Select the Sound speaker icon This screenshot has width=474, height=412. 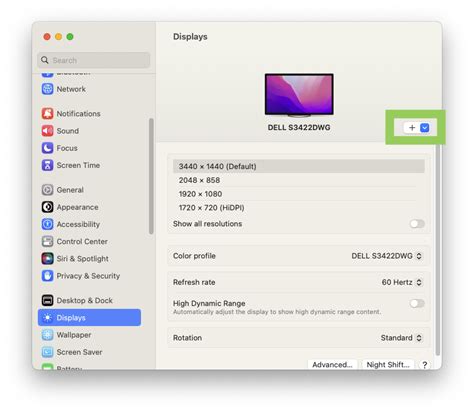click(47, 131)
